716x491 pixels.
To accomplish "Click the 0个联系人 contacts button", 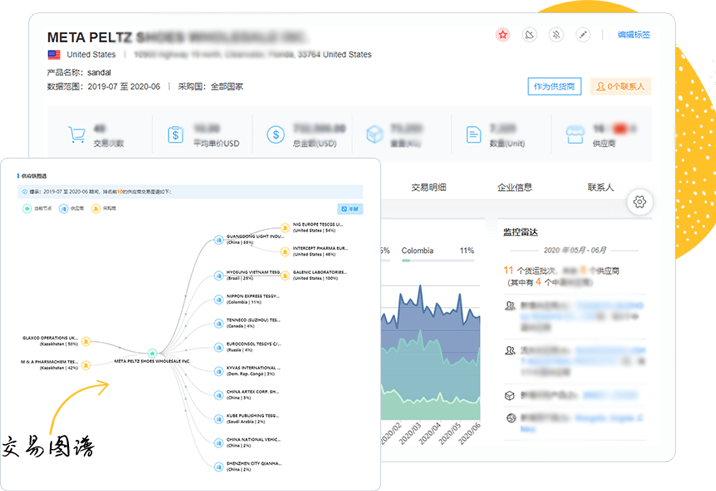I will click(621, 87).
